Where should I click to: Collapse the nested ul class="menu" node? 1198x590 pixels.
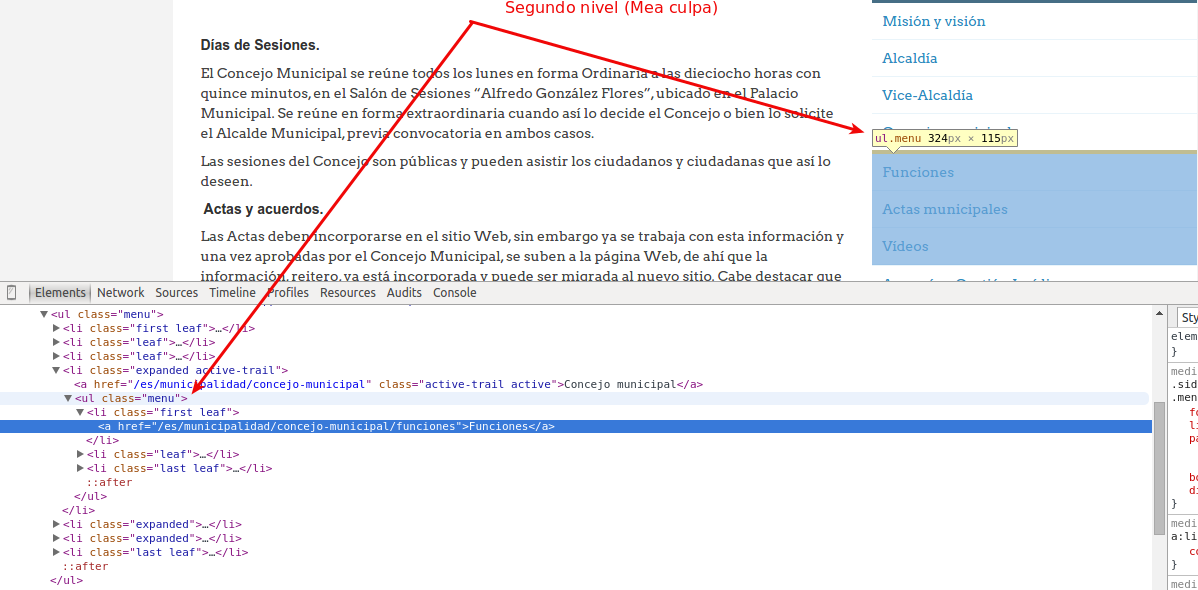pos(68,398)
